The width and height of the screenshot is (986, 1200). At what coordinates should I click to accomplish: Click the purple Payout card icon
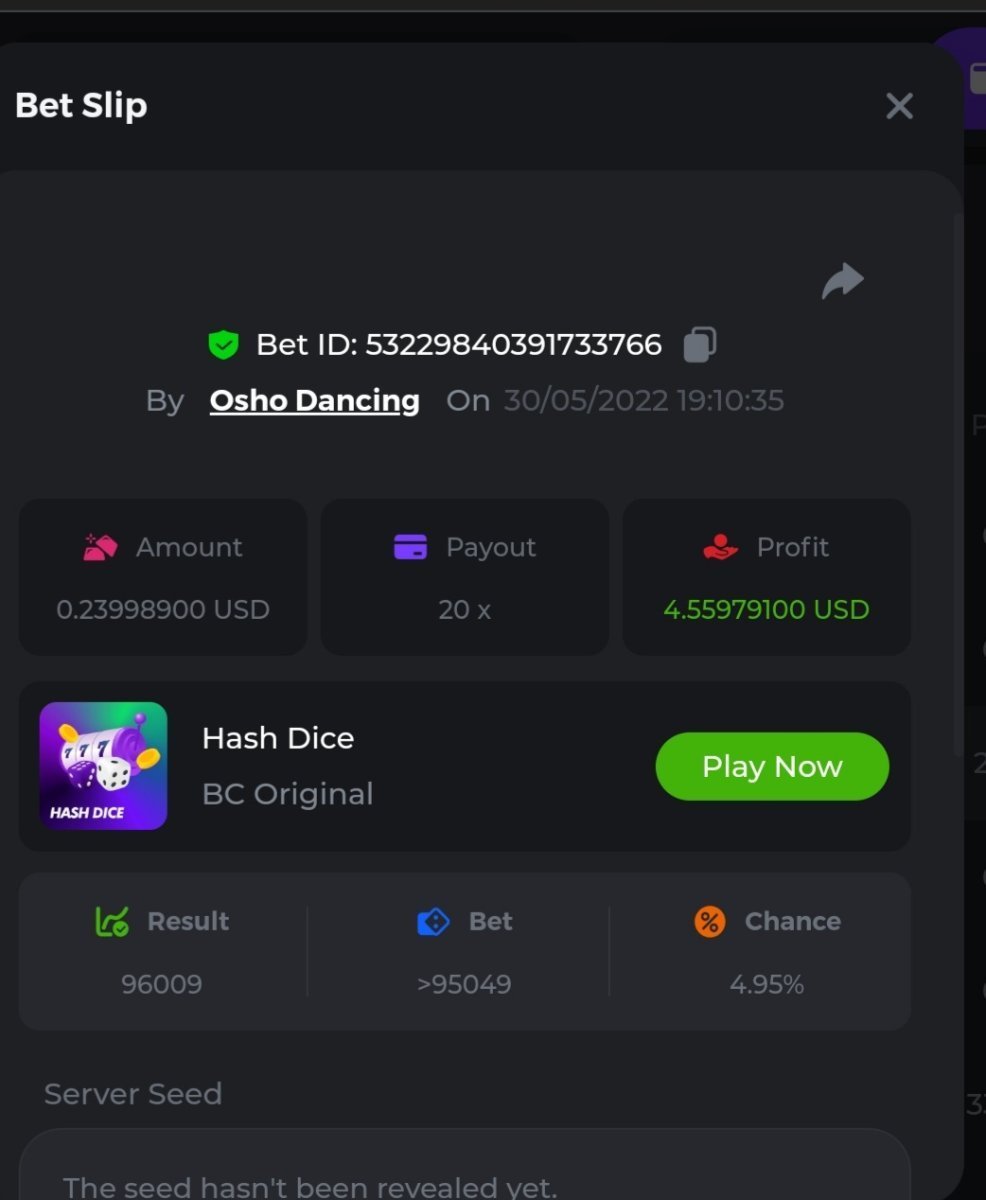coord(410,547)
